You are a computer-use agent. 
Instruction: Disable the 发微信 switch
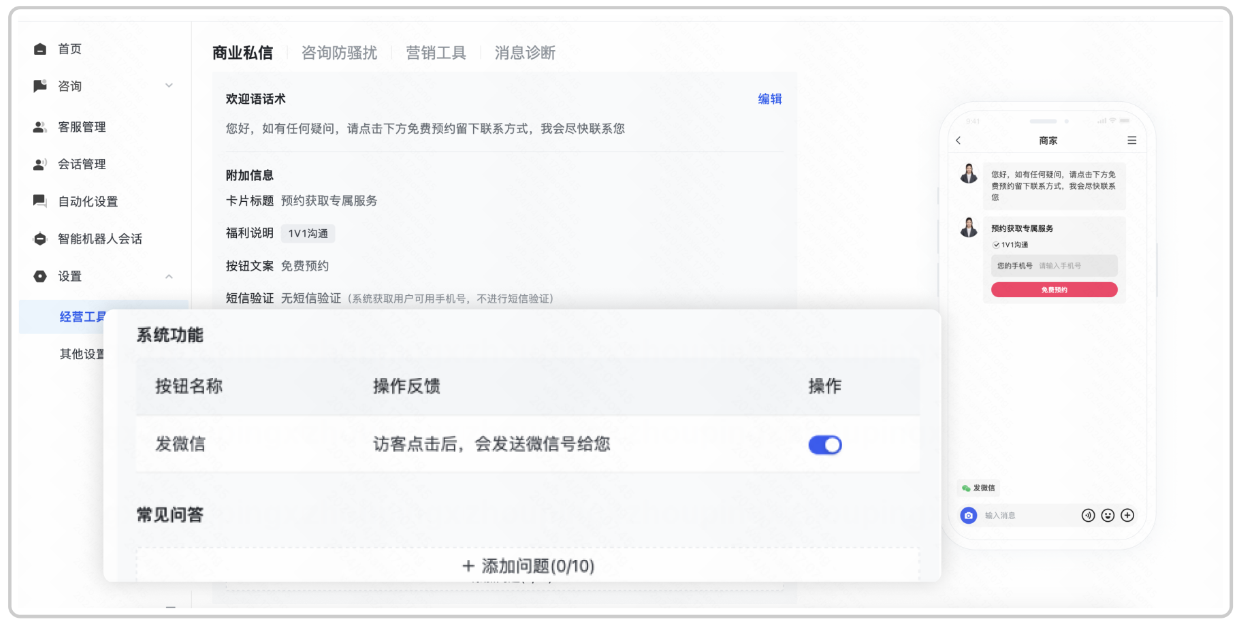823,444
